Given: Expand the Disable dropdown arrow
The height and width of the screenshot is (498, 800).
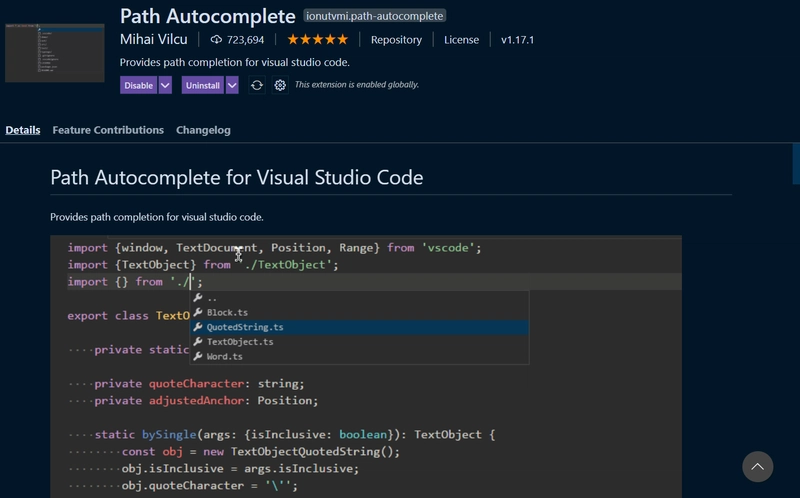Looking at the screenshot, I should tap(165, 85).
